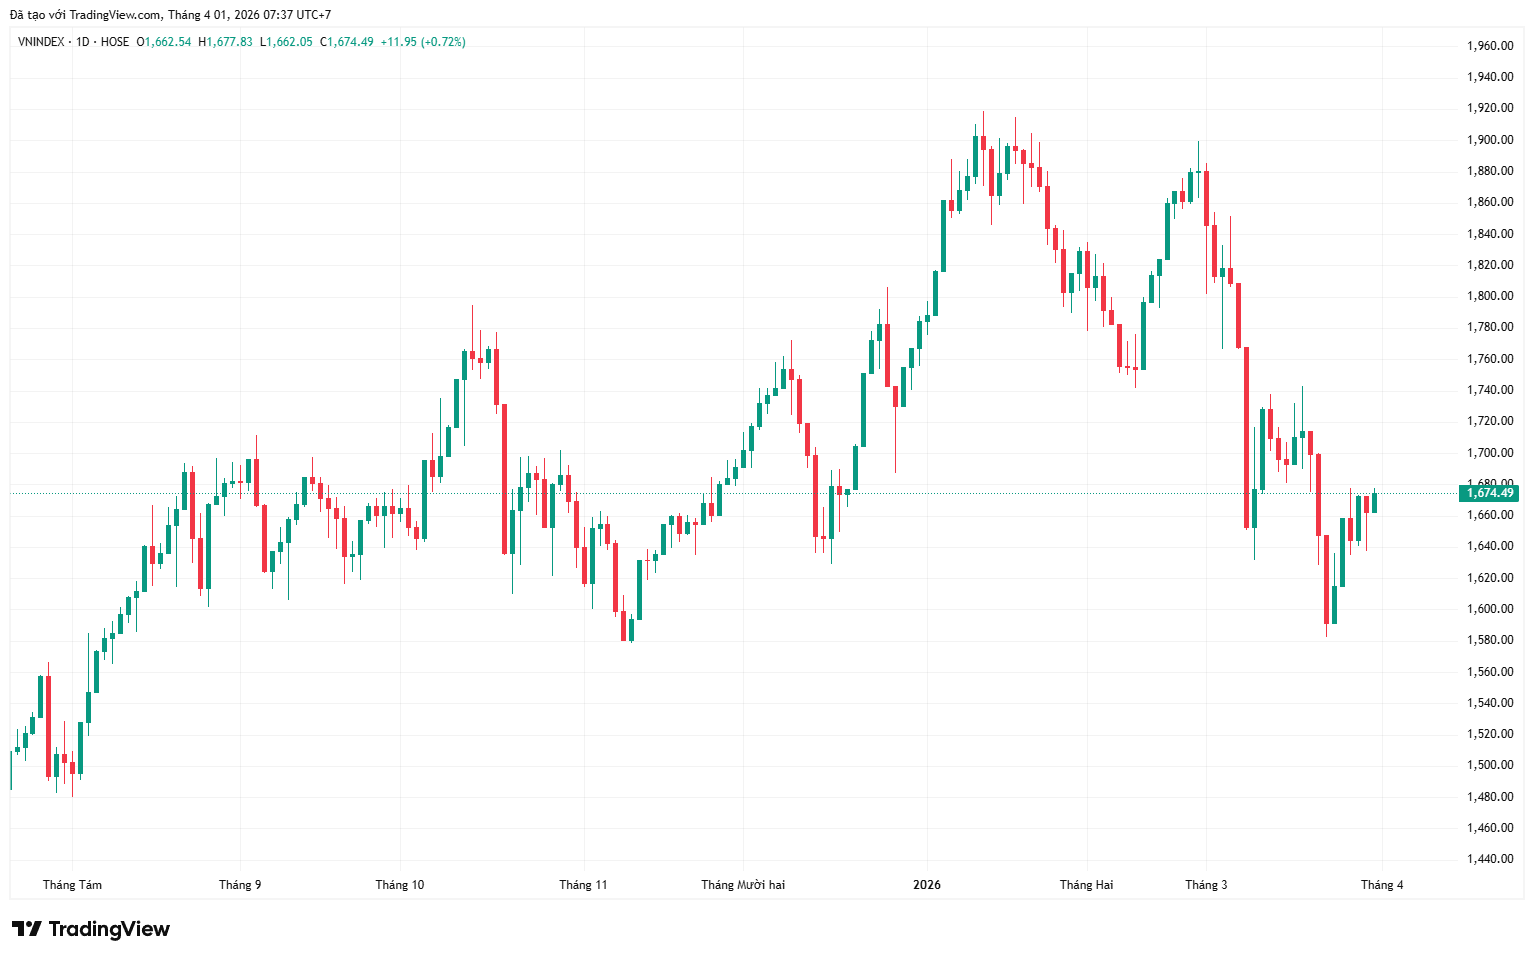Screen dimensions: 1534x959
Task: Click the 1,440.00 price scale label
Action: pyautogui.click(x=1489, y=859)
